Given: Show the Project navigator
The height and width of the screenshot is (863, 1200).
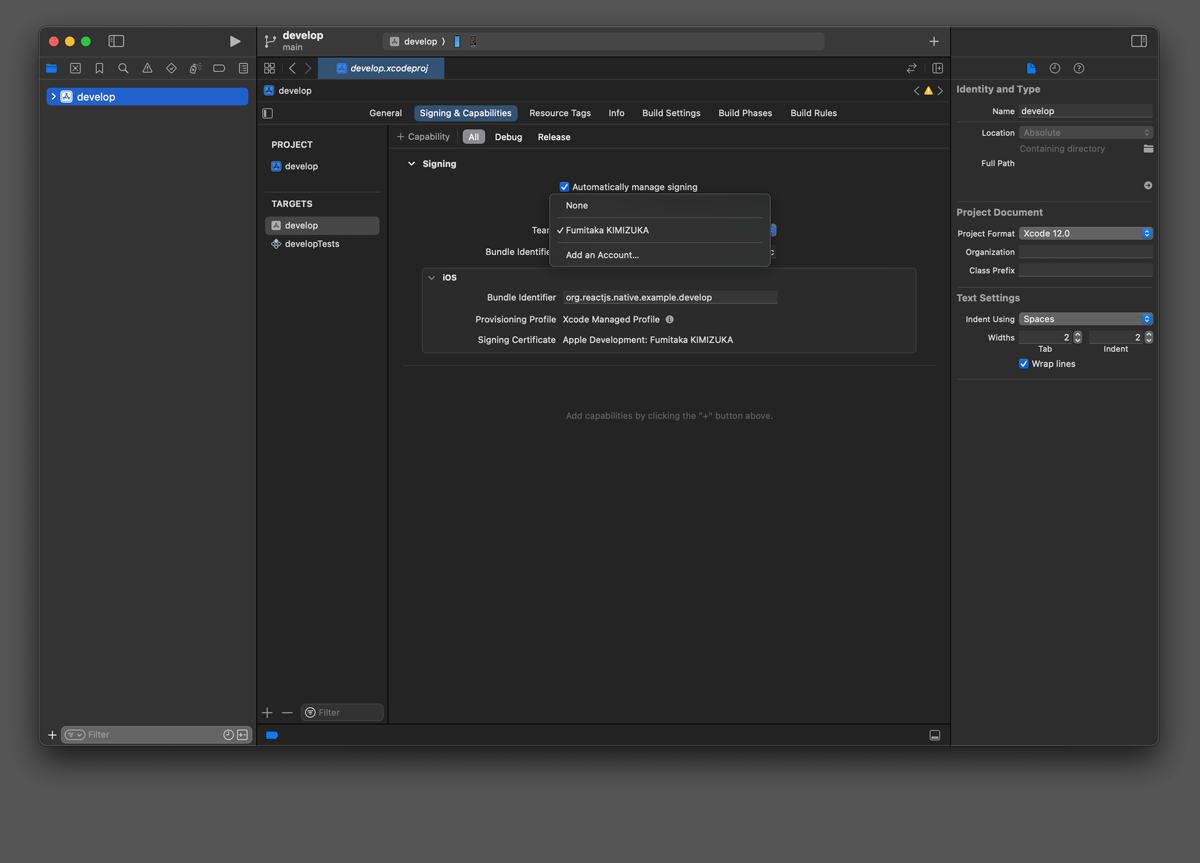Looking at the screenshot, I should (51, 69).
